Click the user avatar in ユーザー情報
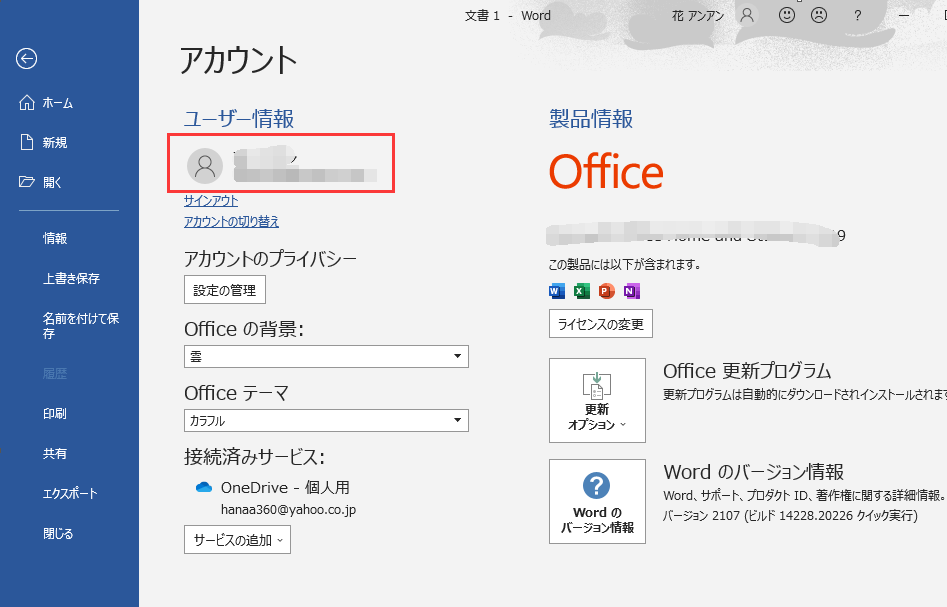Image resolution: width=947 pixels, height=607 pixels. [205, 165]
